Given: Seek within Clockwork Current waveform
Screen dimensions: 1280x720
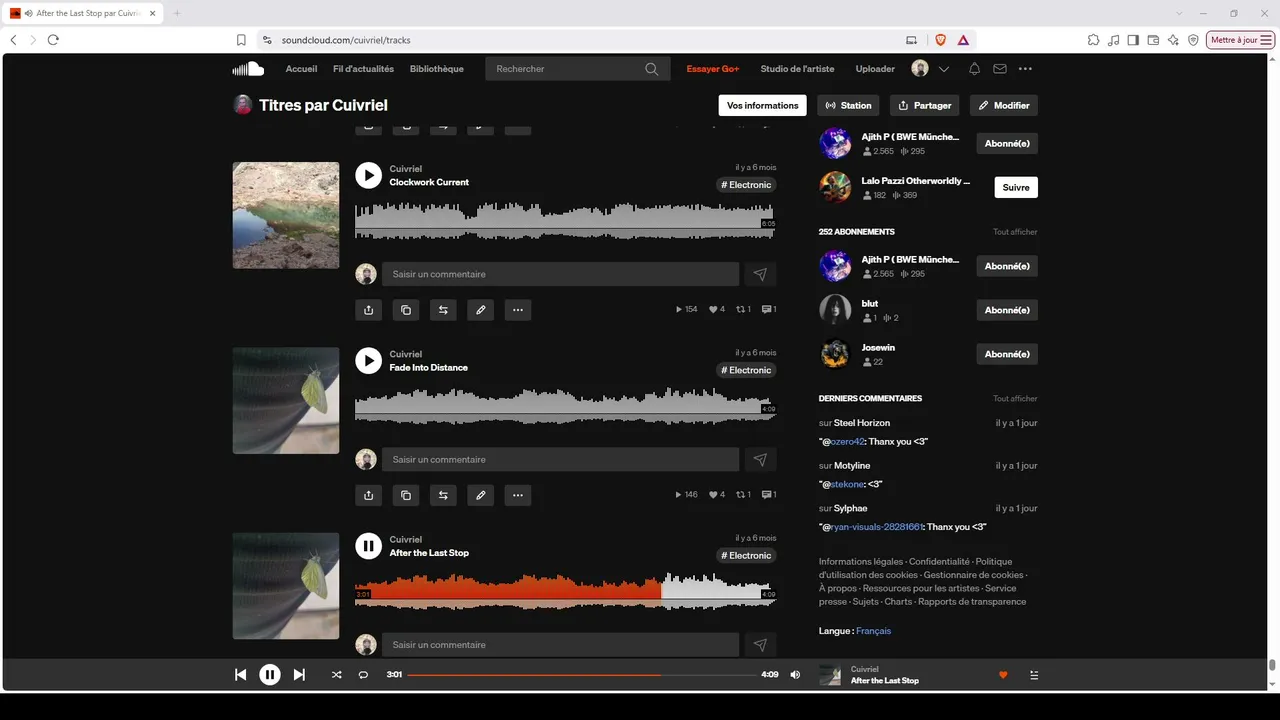Looking at the screenshot, I should pyautogui.click(x=565, y=221).
